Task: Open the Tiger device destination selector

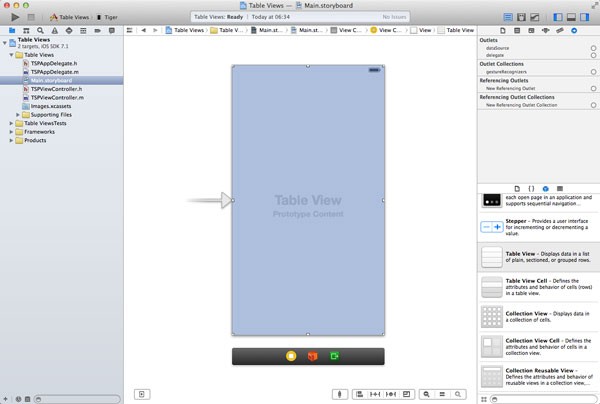Action: [107, 17]
